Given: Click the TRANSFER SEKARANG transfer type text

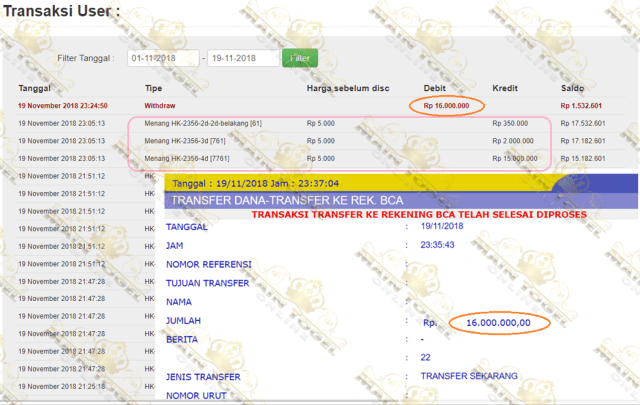Looking at the screenshot, I should [x=469, y=376].
